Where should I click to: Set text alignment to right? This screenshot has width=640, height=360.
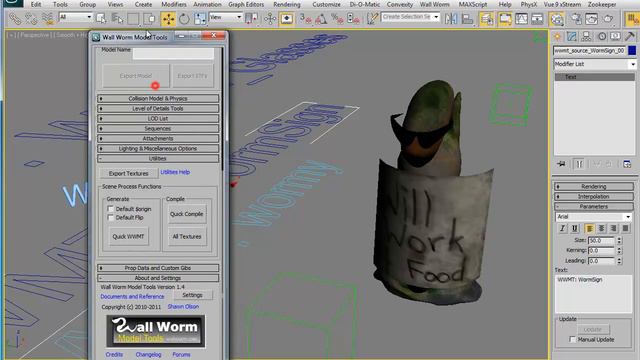(613, 229)
